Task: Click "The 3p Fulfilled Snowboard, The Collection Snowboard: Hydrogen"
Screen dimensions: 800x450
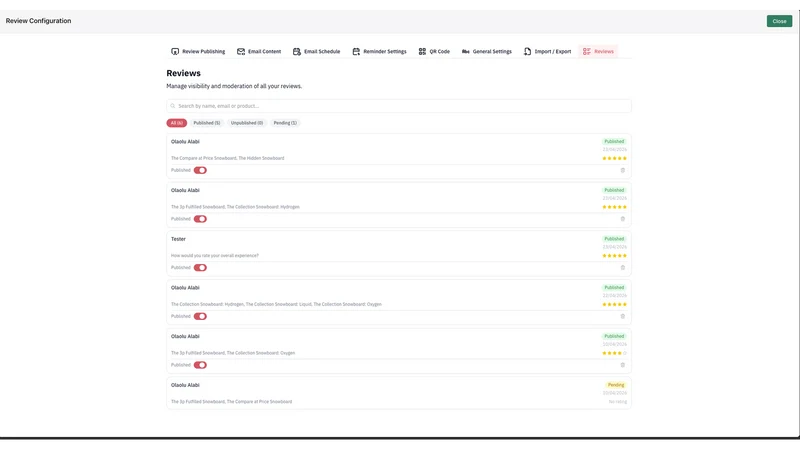Action: (235, 207)
